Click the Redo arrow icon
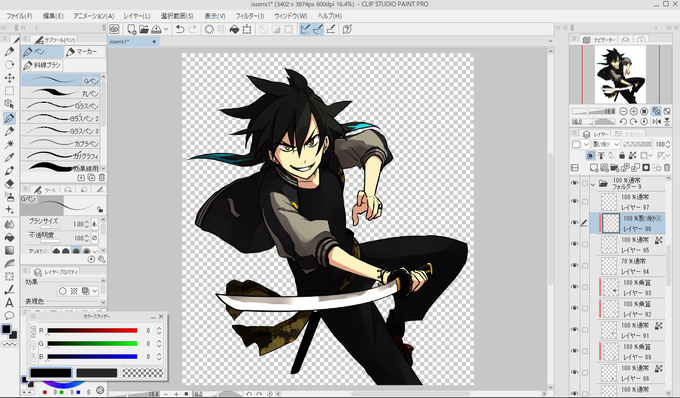 click(x=193, y=29)
